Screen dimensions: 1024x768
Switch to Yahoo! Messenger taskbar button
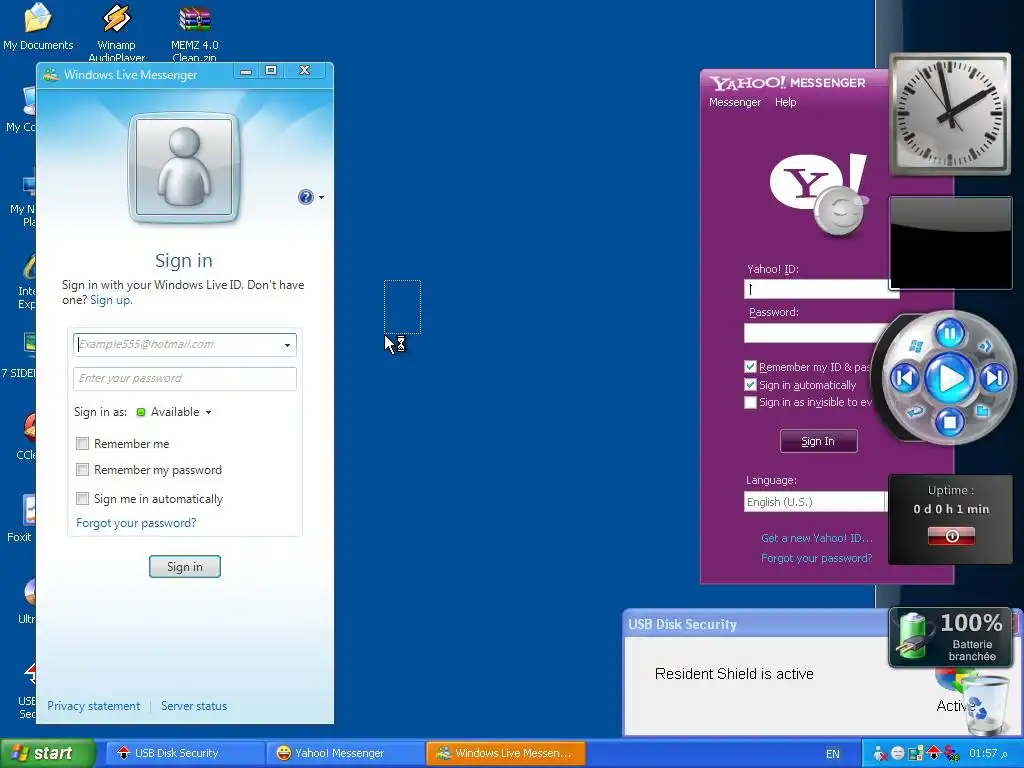pyautogui.click(x=345, y=754)
